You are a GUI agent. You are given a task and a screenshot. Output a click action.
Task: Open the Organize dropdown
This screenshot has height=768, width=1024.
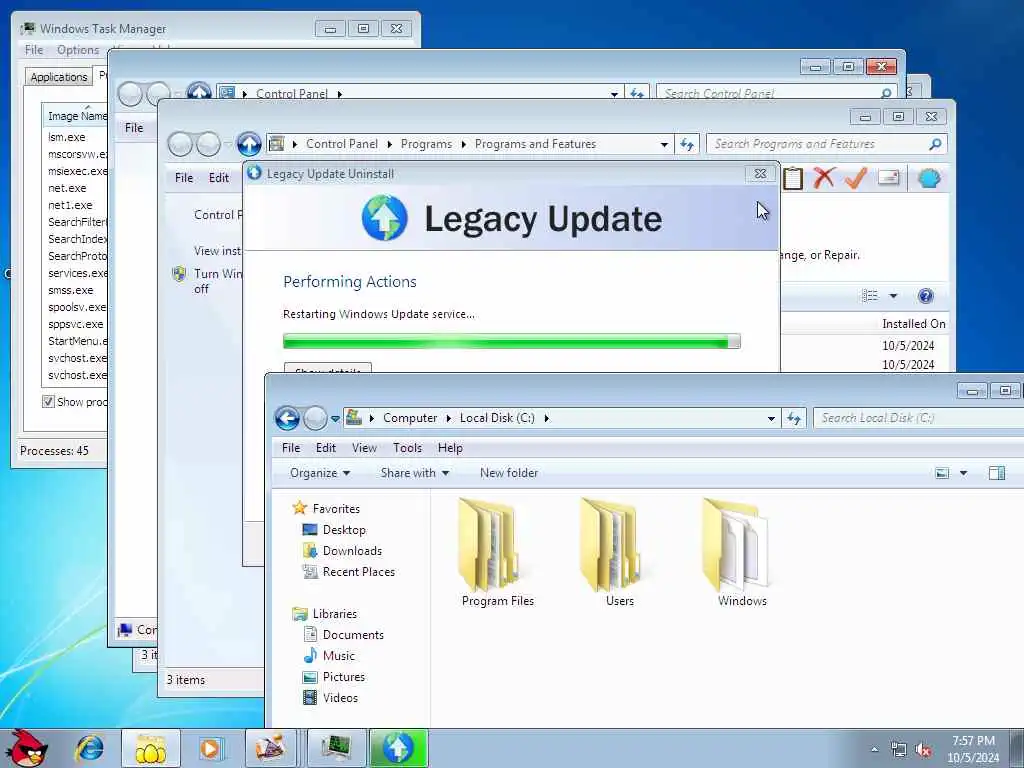[320, 473]
